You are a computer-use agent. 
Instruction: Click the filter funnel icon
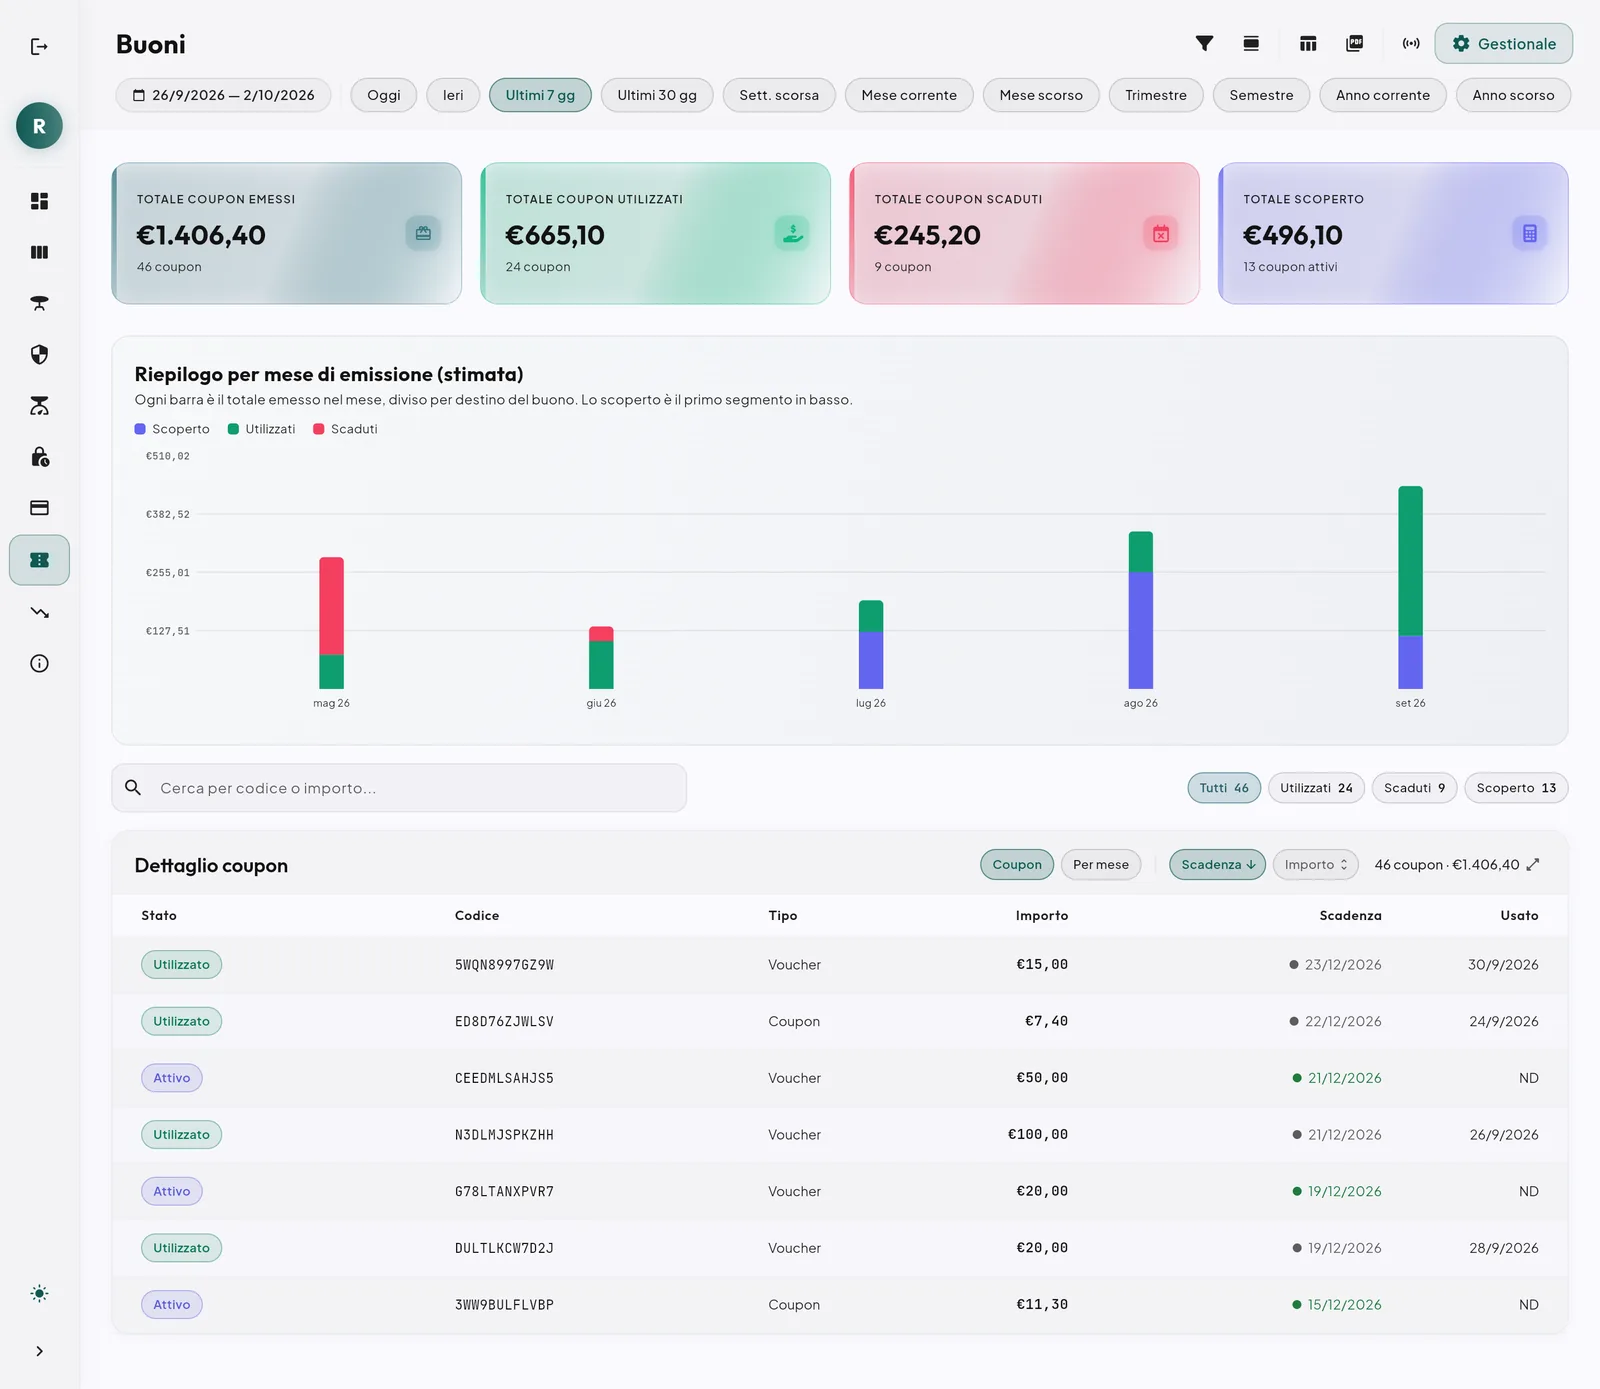click(1204, 43)
